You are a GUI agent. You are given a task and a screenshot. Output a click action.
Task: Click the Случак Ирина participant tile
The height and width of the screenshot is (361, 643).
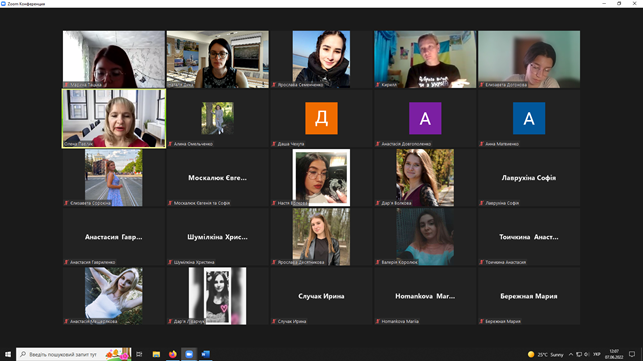point(322,296)
